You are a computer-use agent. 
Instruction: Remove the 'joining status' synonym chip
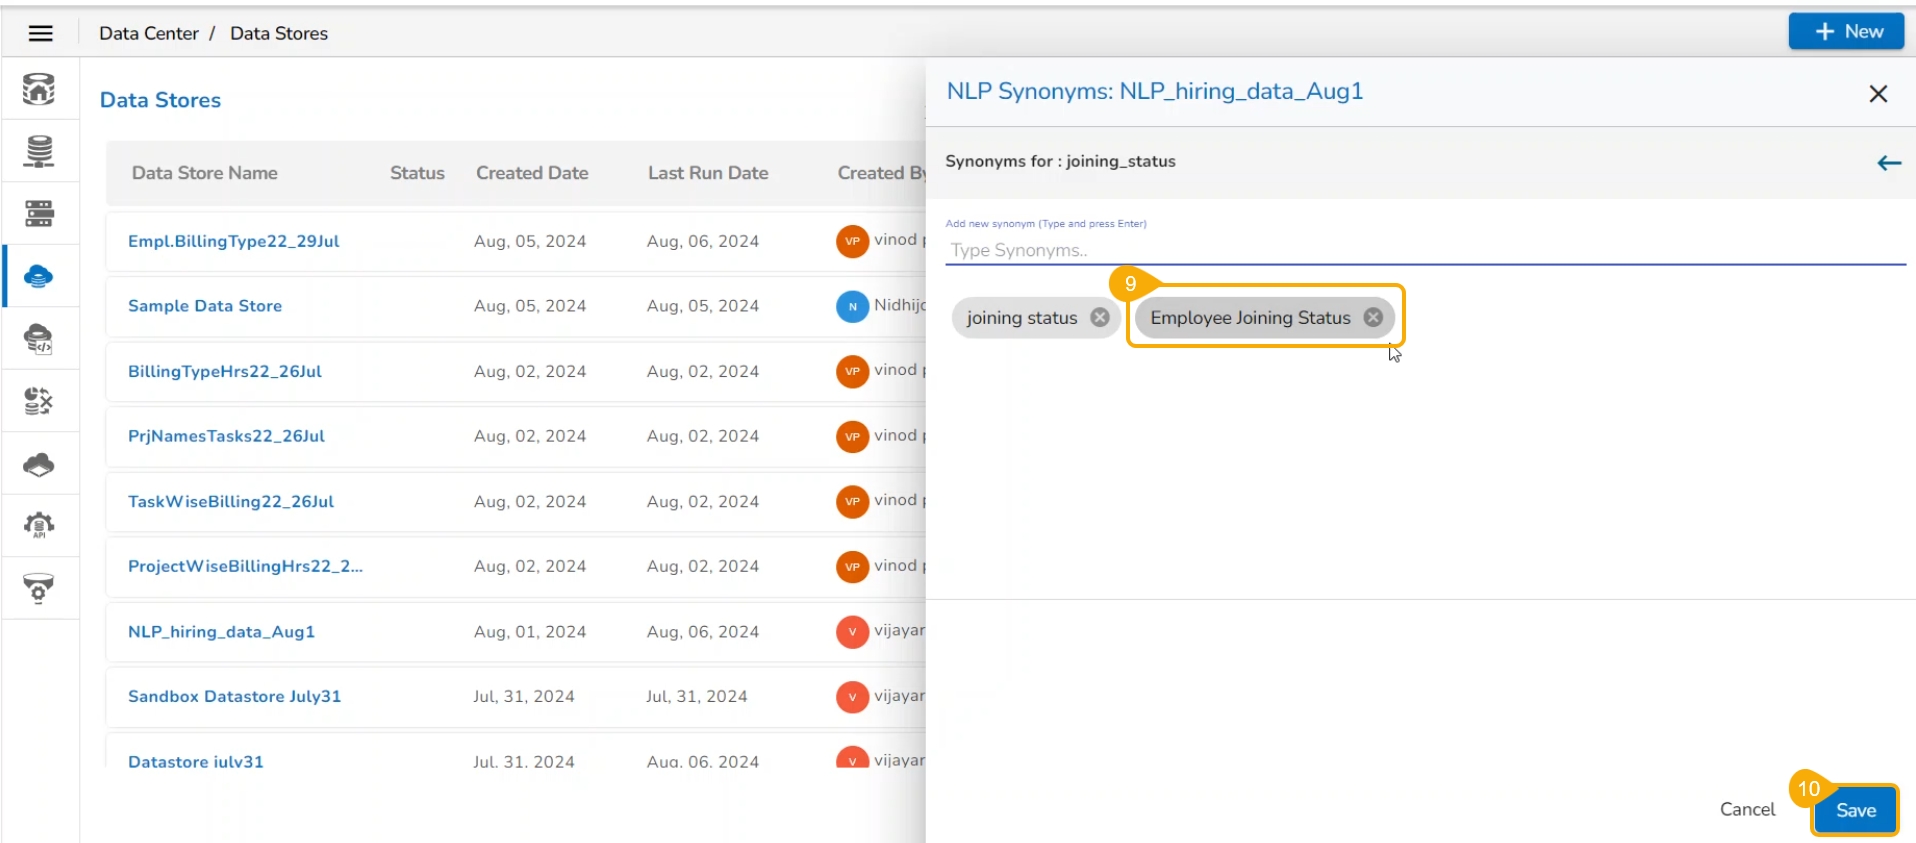(1100, 317)
